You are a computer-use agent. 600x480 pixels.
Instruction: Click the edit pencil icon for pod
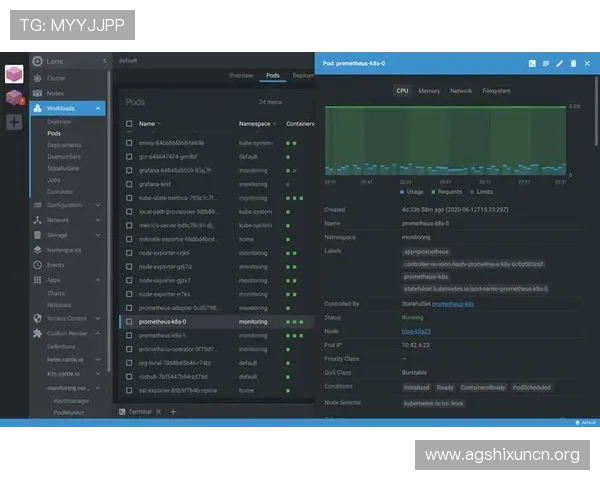point(560,64)
